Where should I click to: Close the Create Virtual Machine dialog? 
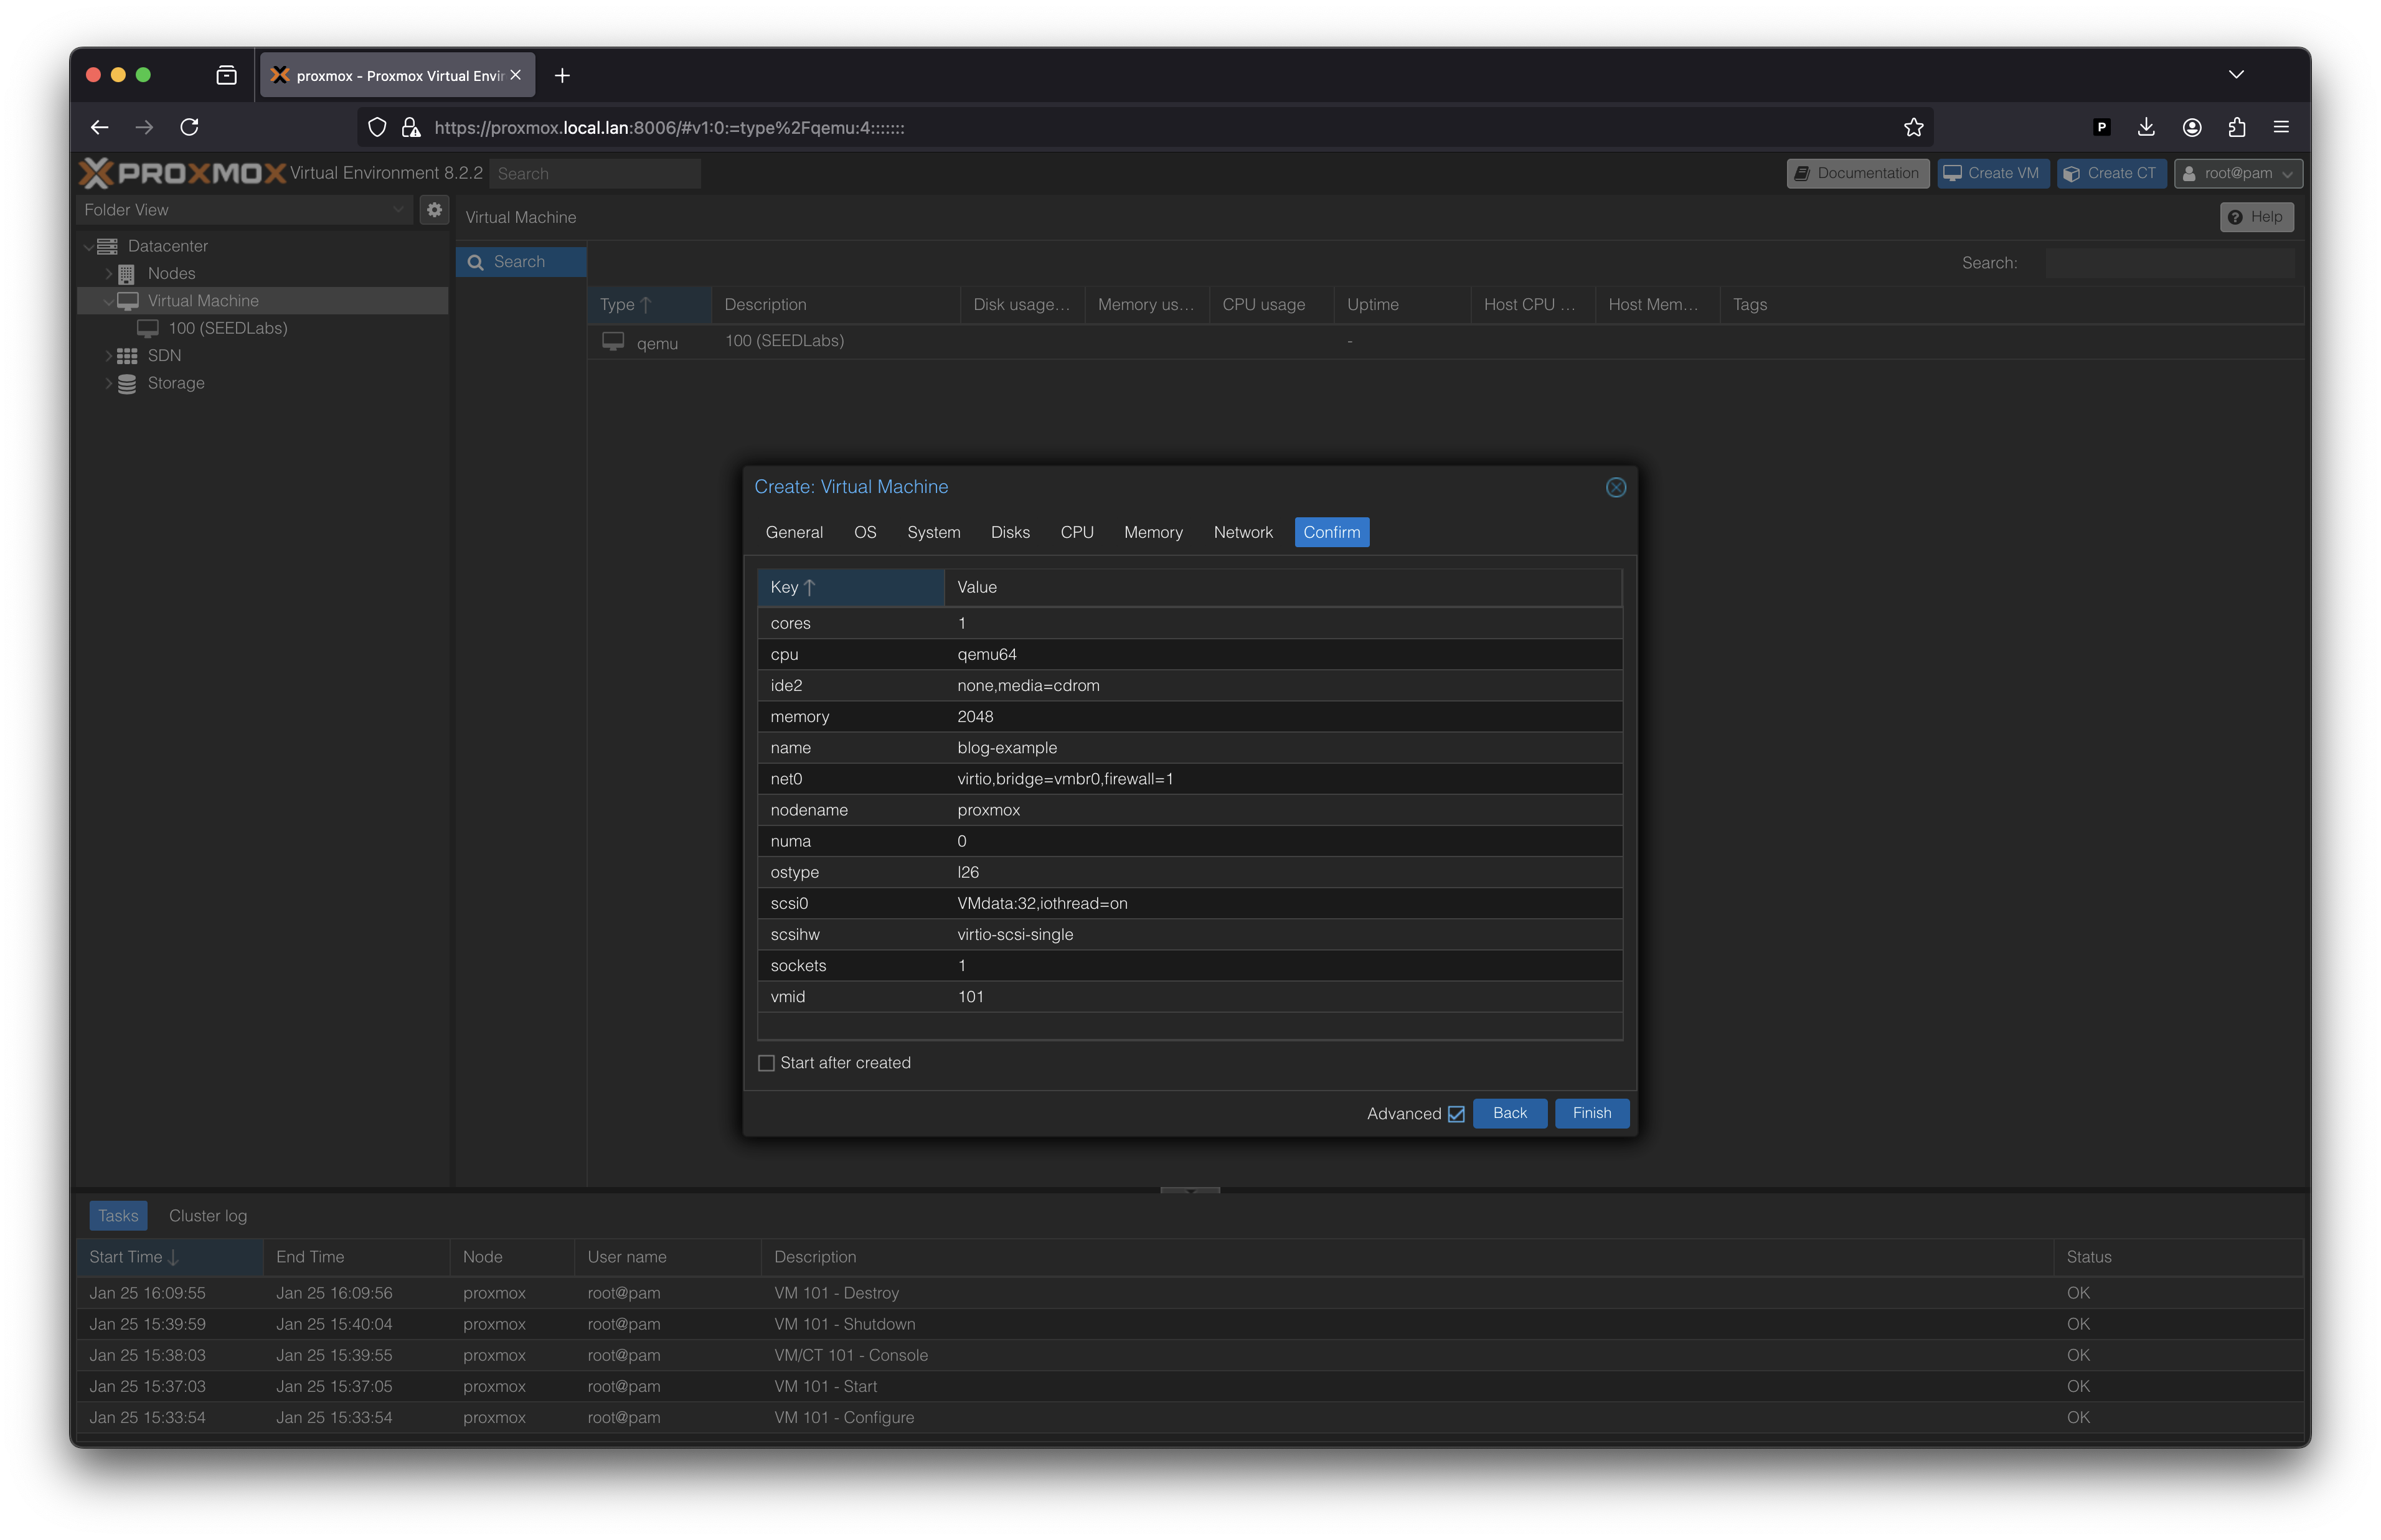pyautogui.click(x=1615, y=487)
